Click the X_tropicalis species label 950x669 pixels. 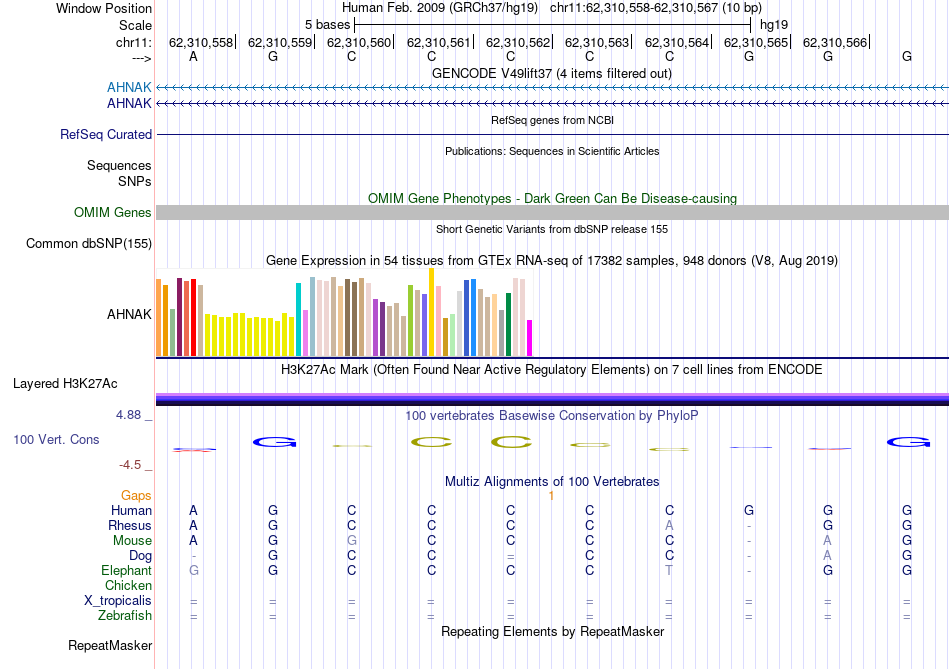coord(118,601)
